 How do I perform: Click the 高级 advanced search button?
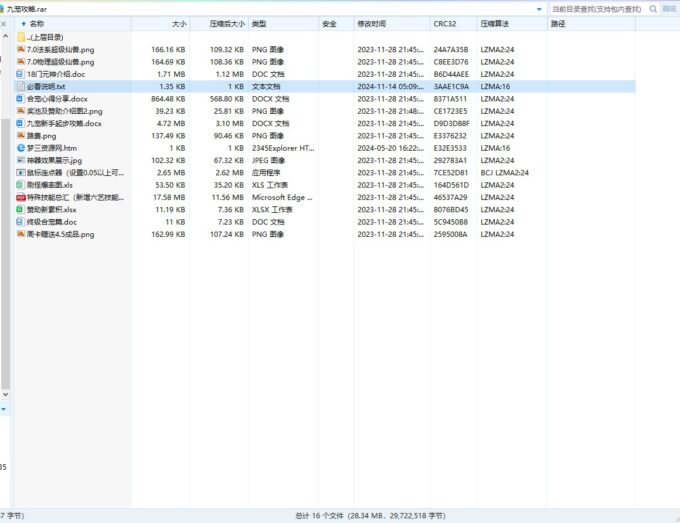[669, 8]
